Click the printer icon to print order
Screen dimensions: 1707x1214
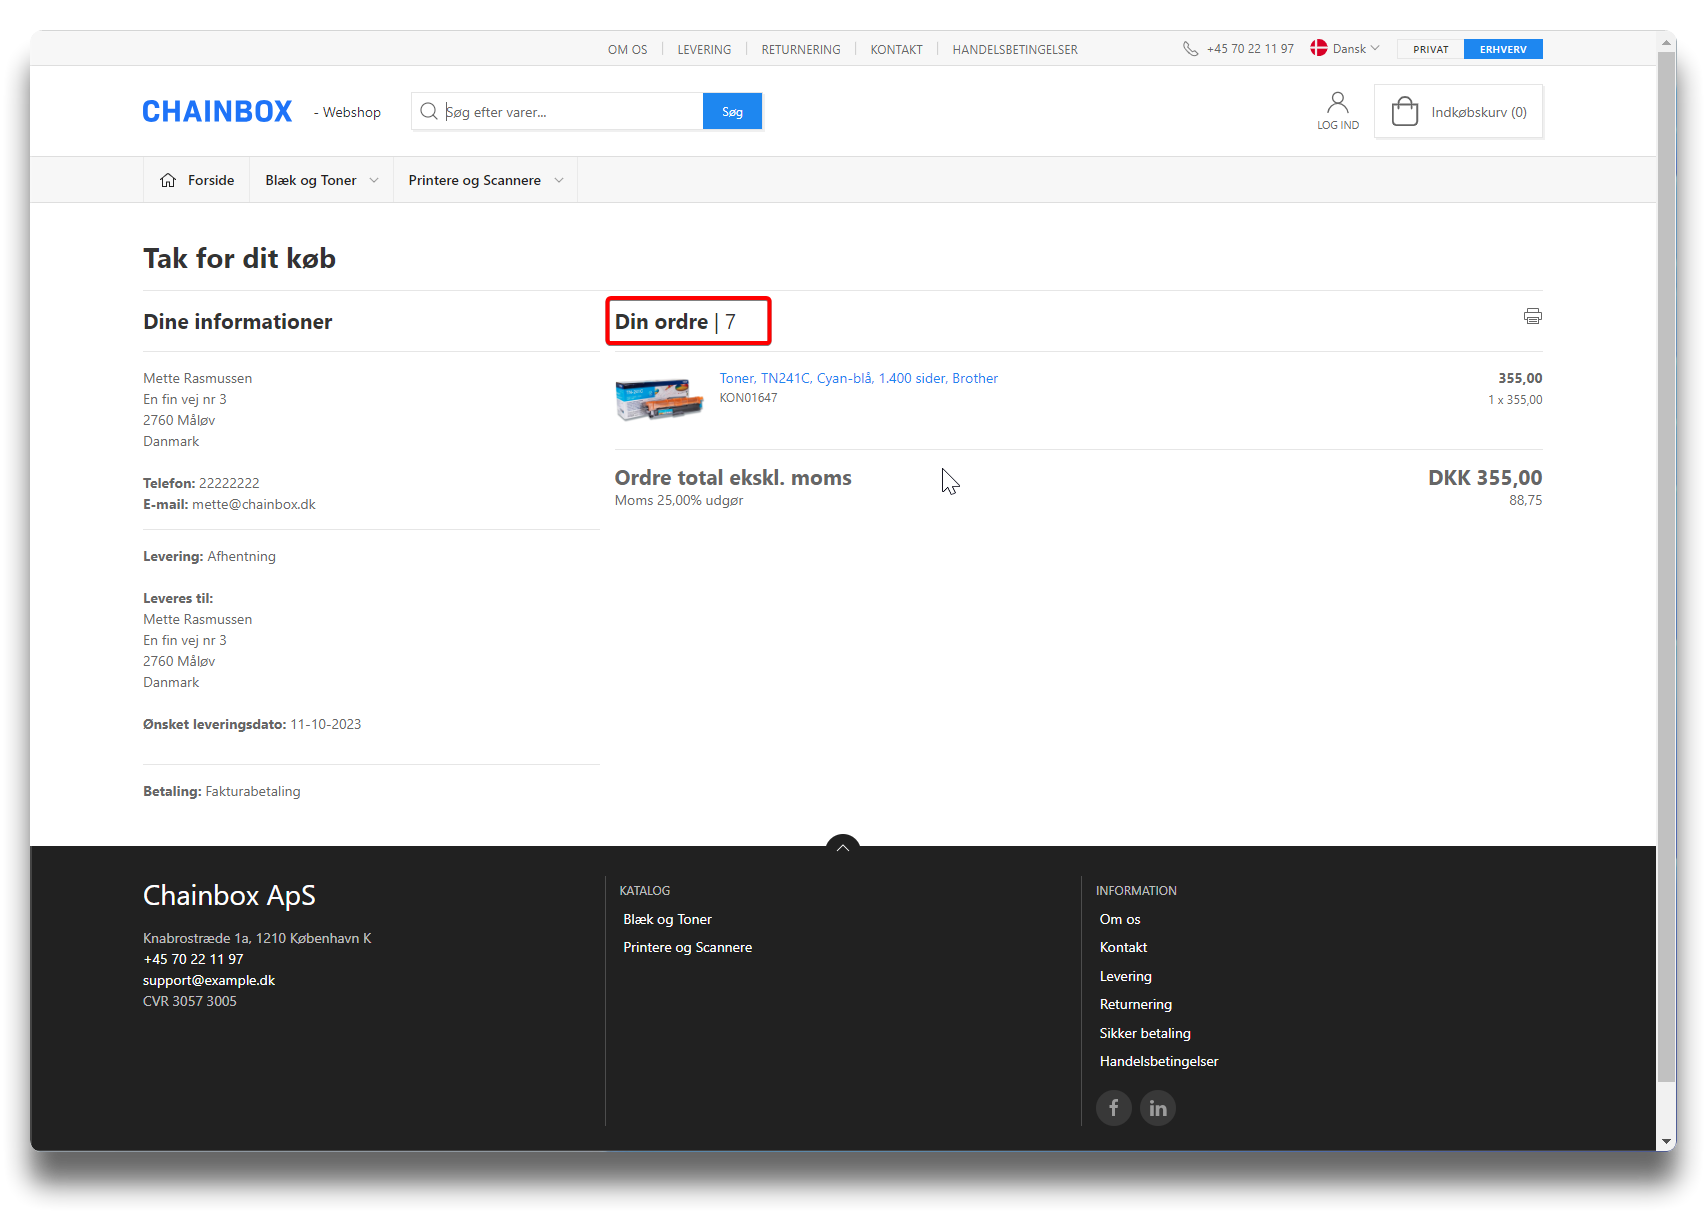click(x=1532, y=316)
